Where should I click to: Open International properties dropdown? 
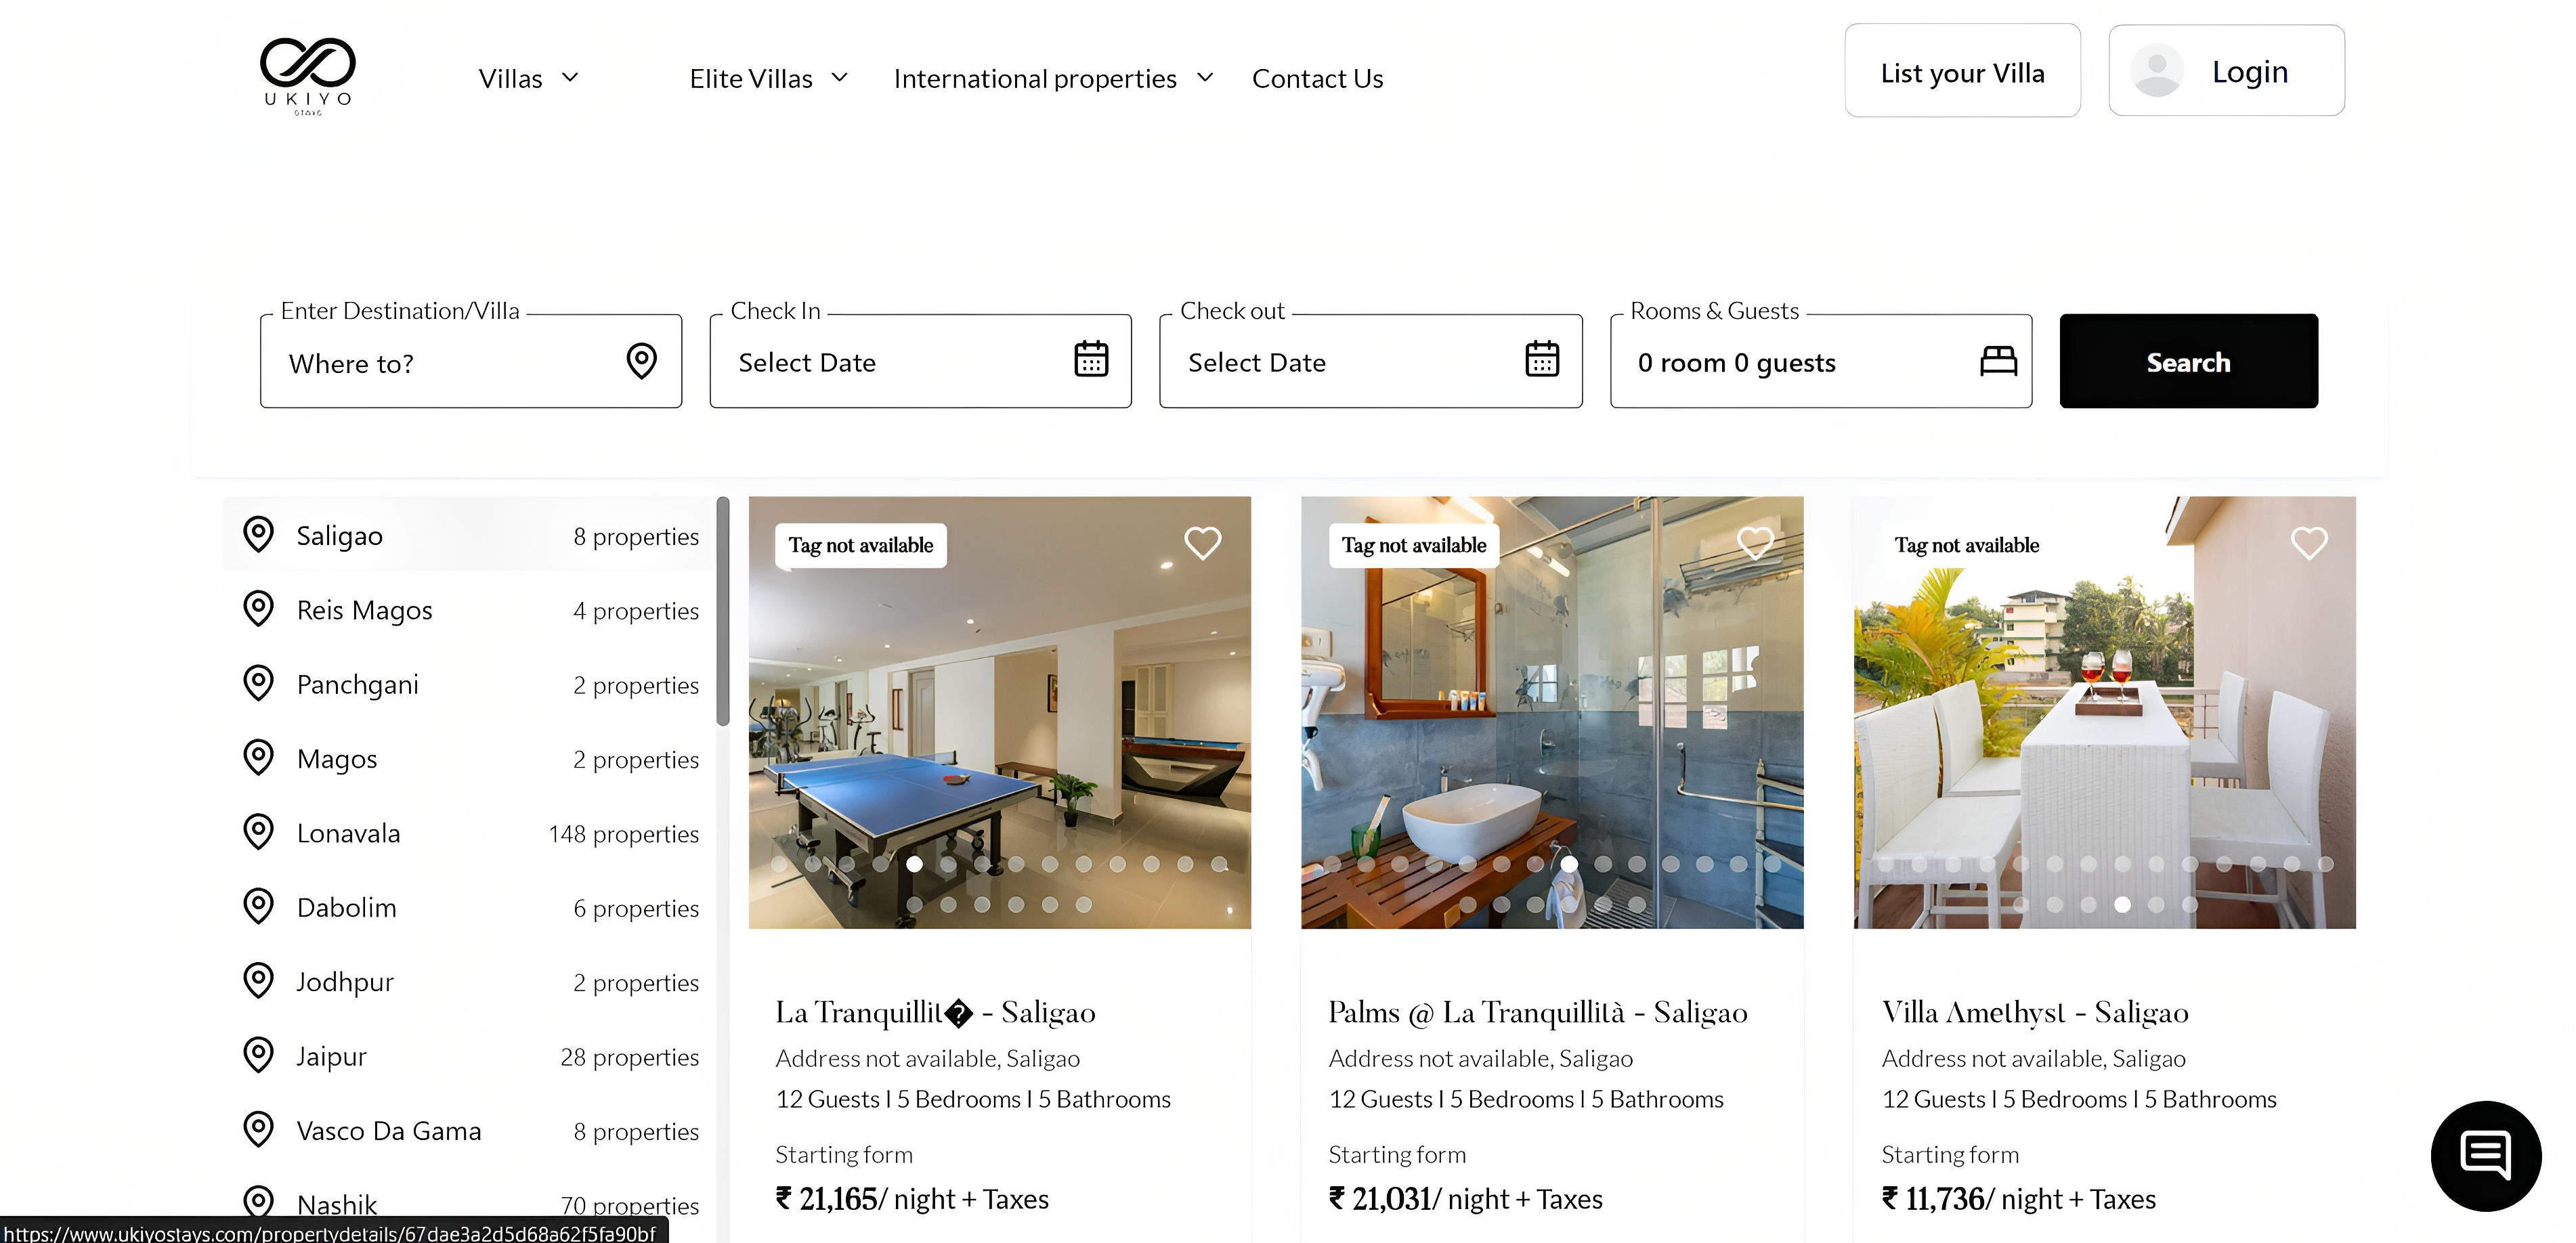[x=1053, y=78]
